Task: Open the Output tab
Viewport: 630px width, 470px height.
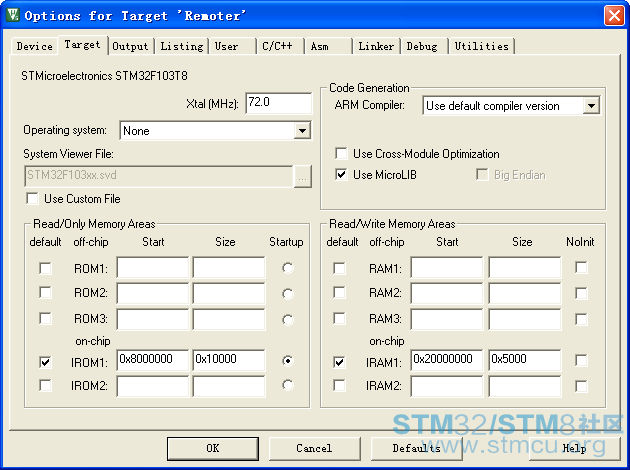Action: (x=130, y=47)
